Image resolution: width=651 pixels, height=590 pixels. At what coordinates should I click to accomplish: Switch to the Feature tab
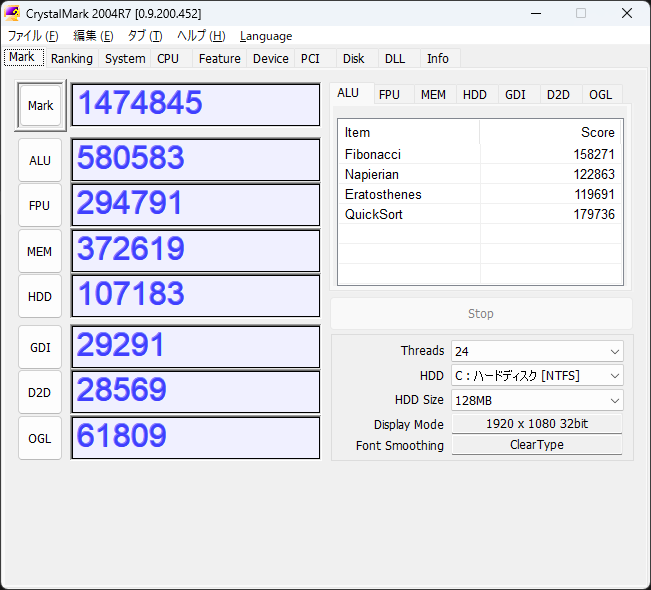click(220, 59)
